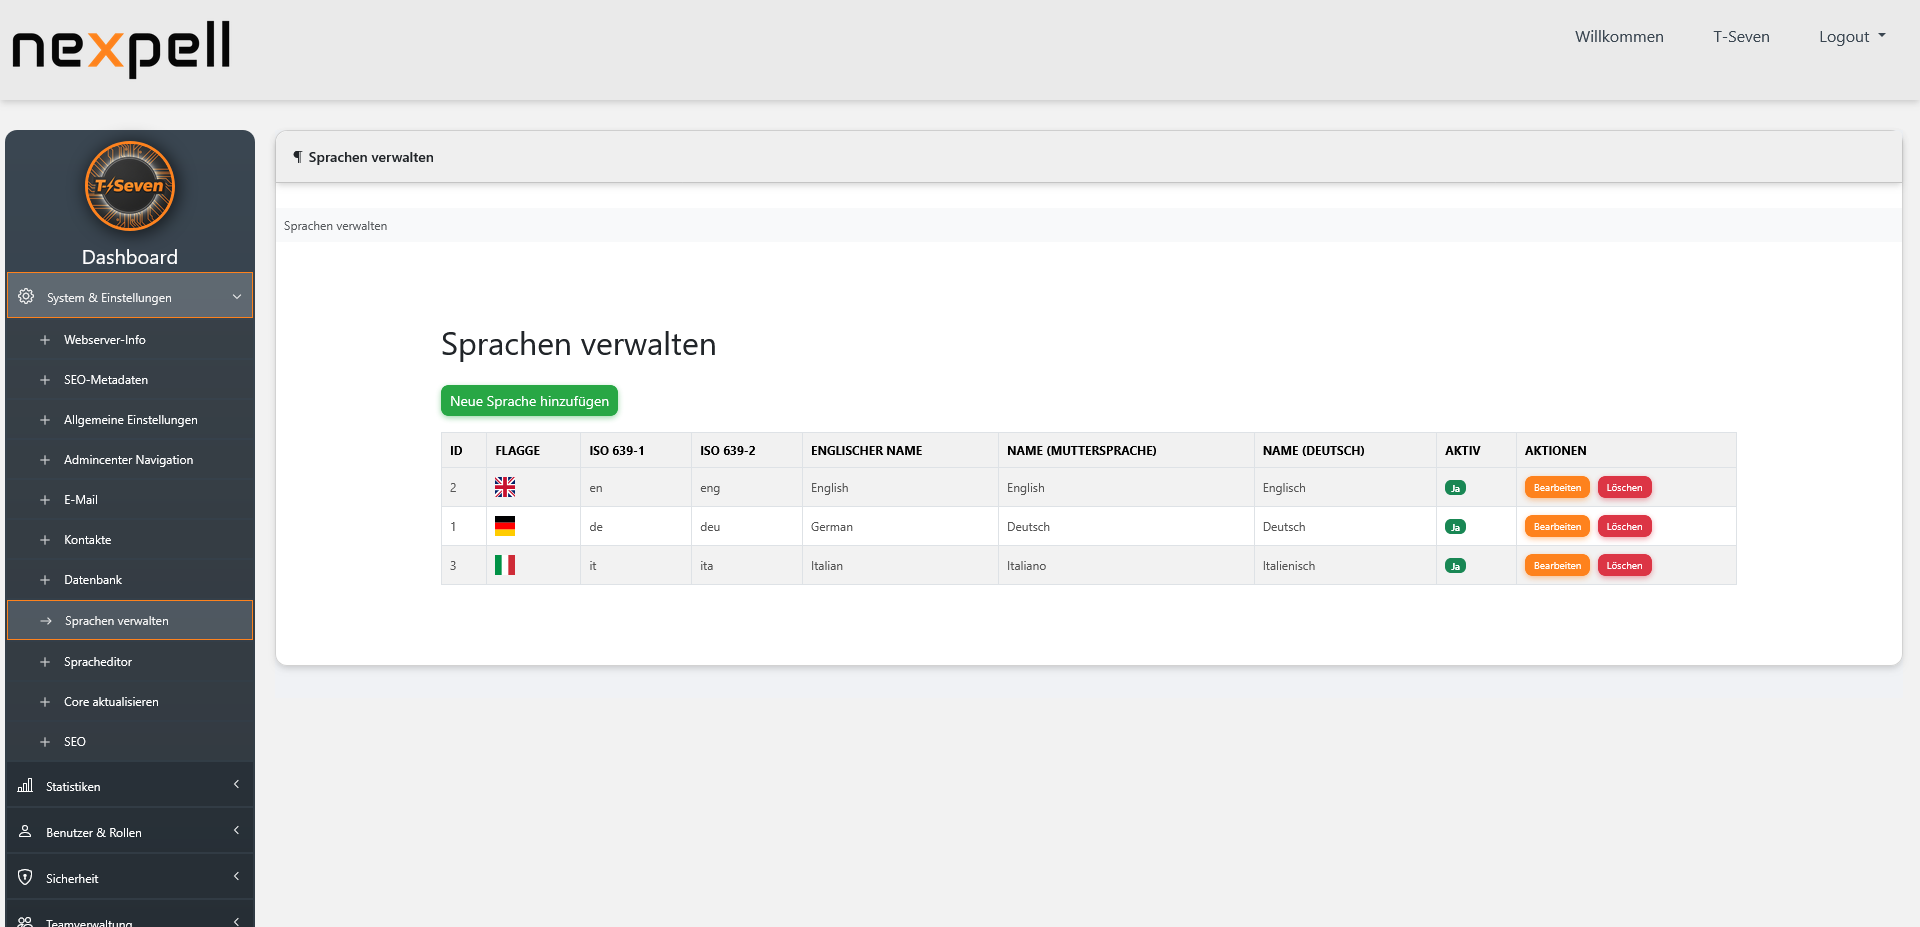Image resolution: width=1920 pixels, height=927 pixels.
Task: Click Löschen for the Italian language
Action: point(1624,565)
